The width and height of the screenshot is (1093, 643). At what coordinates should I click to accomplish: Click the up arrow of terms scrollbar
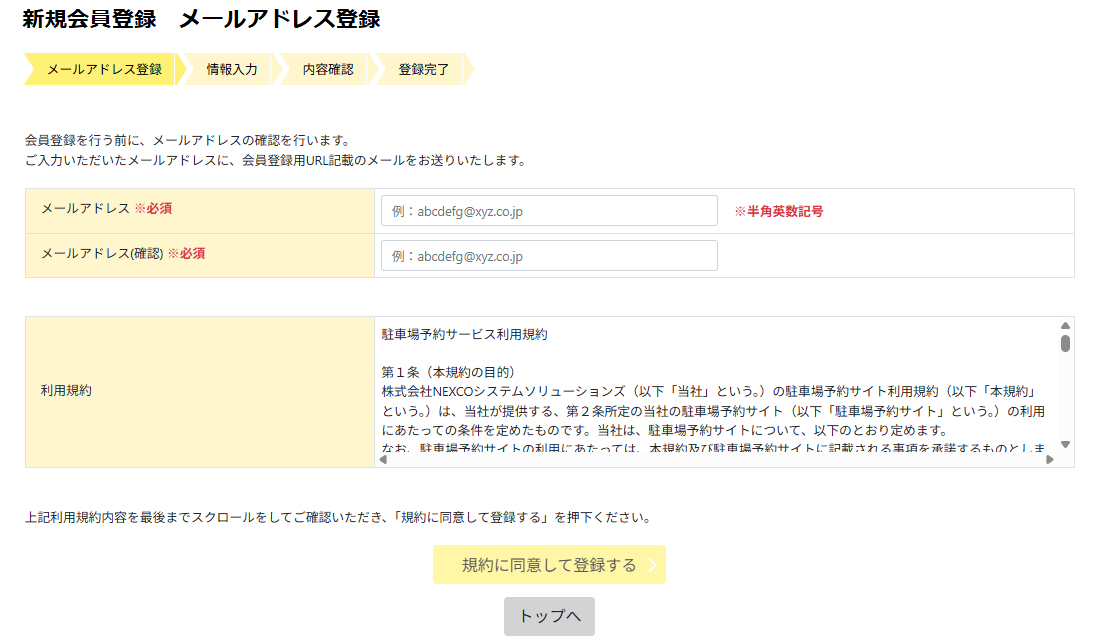pyautogui.click(x=1065, y=325)
